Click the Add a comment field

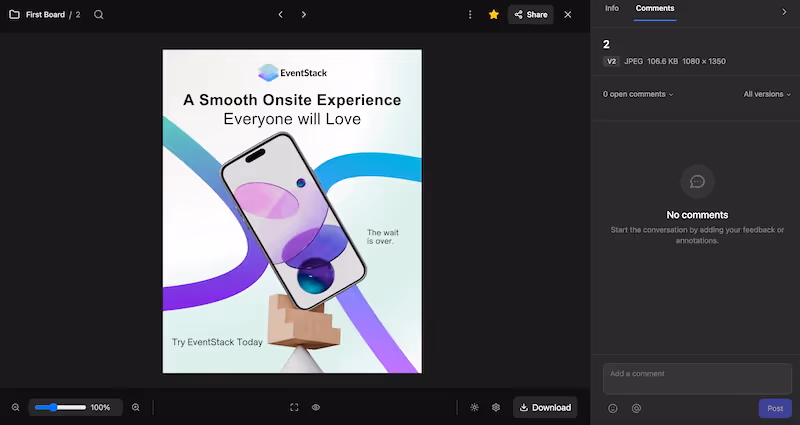[x=697, y=379]
